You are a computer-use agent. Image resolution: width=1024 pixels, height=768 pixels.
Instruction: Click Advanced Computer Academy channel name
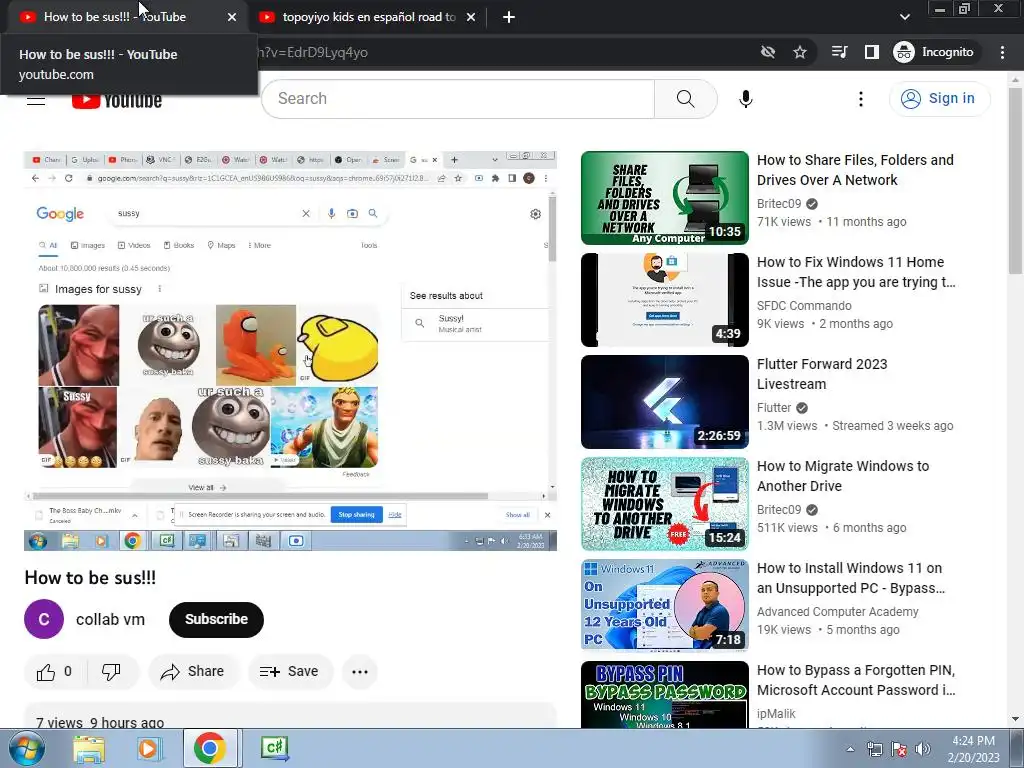[837, 612]
